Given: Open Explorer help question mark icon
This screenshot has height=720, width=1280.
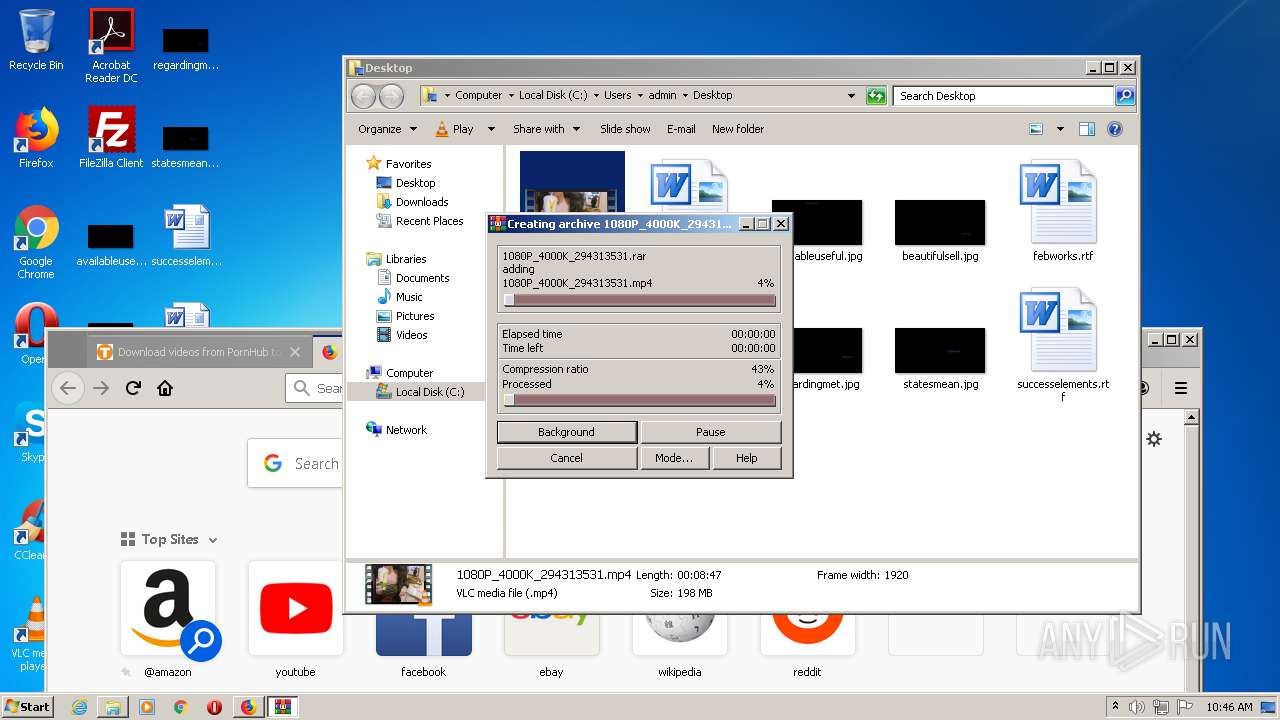Looking at the screenshot, I should click(1115, 129).
